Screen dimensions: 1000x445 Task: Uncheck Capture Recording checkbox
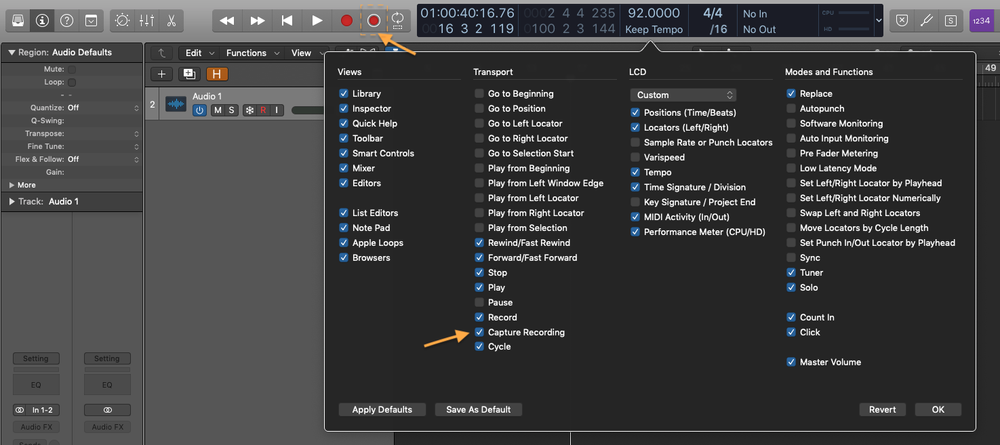tap(480, 332)
